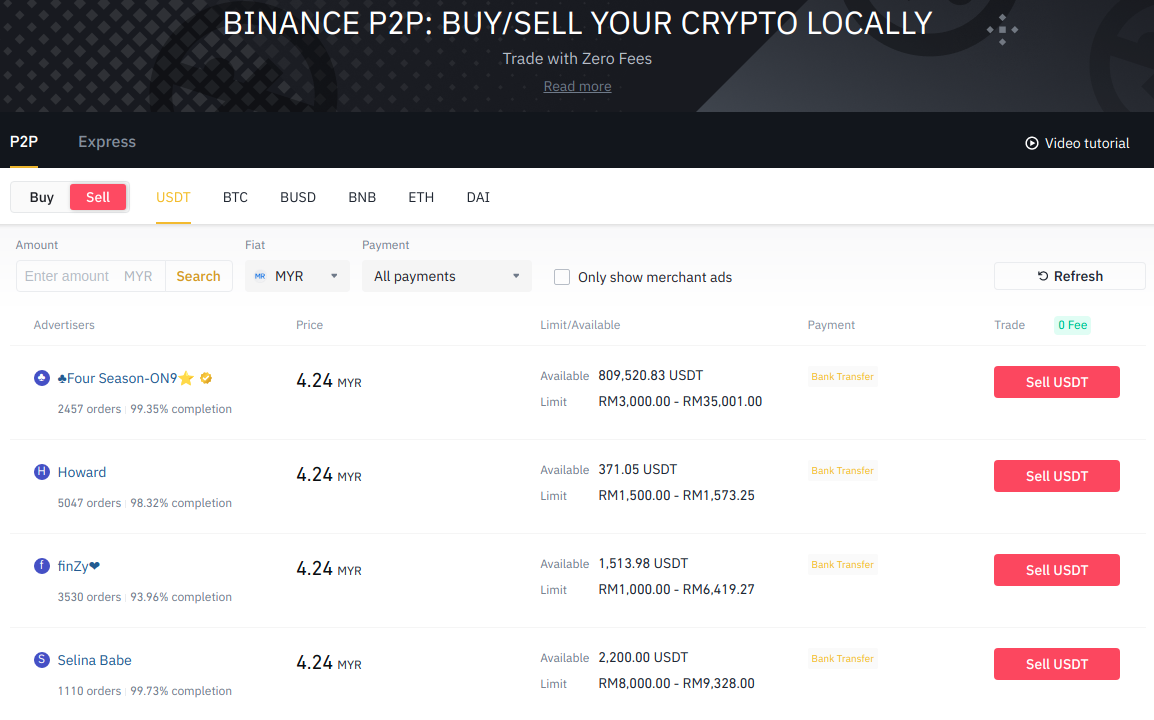Click the verified merchant badge beside Four Season-ON9
1154x720 pixels.
[x=206, y=378]
